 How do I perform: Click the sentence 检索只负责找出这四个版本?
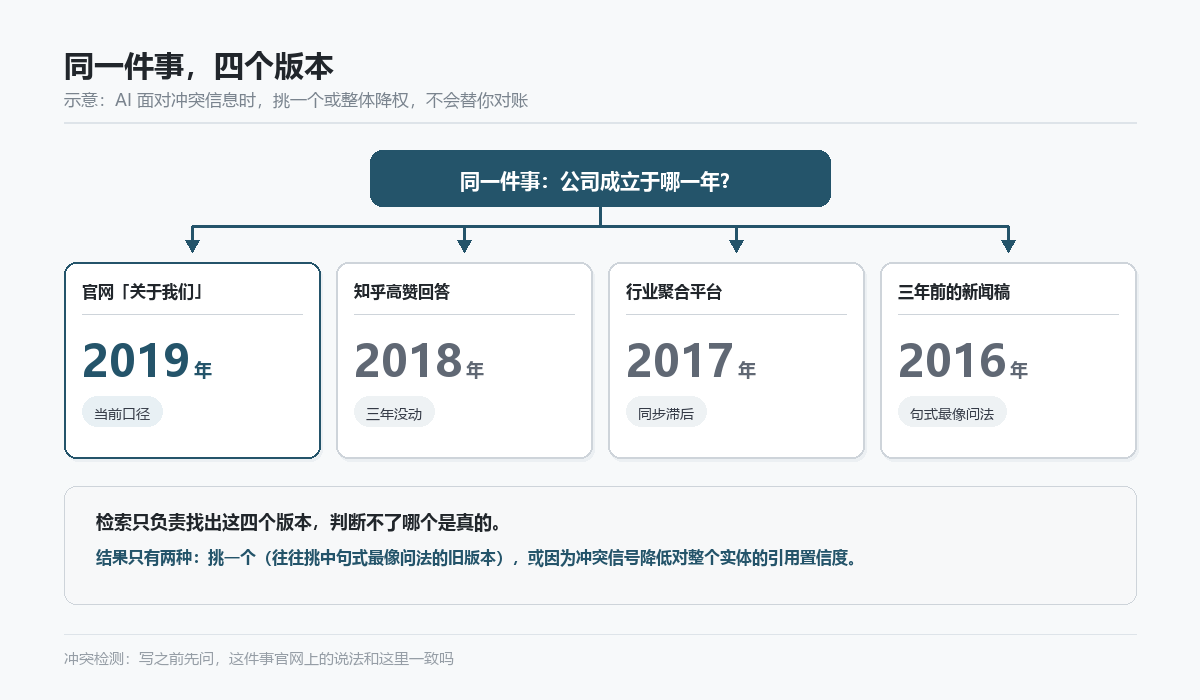[x=298, y=523]
